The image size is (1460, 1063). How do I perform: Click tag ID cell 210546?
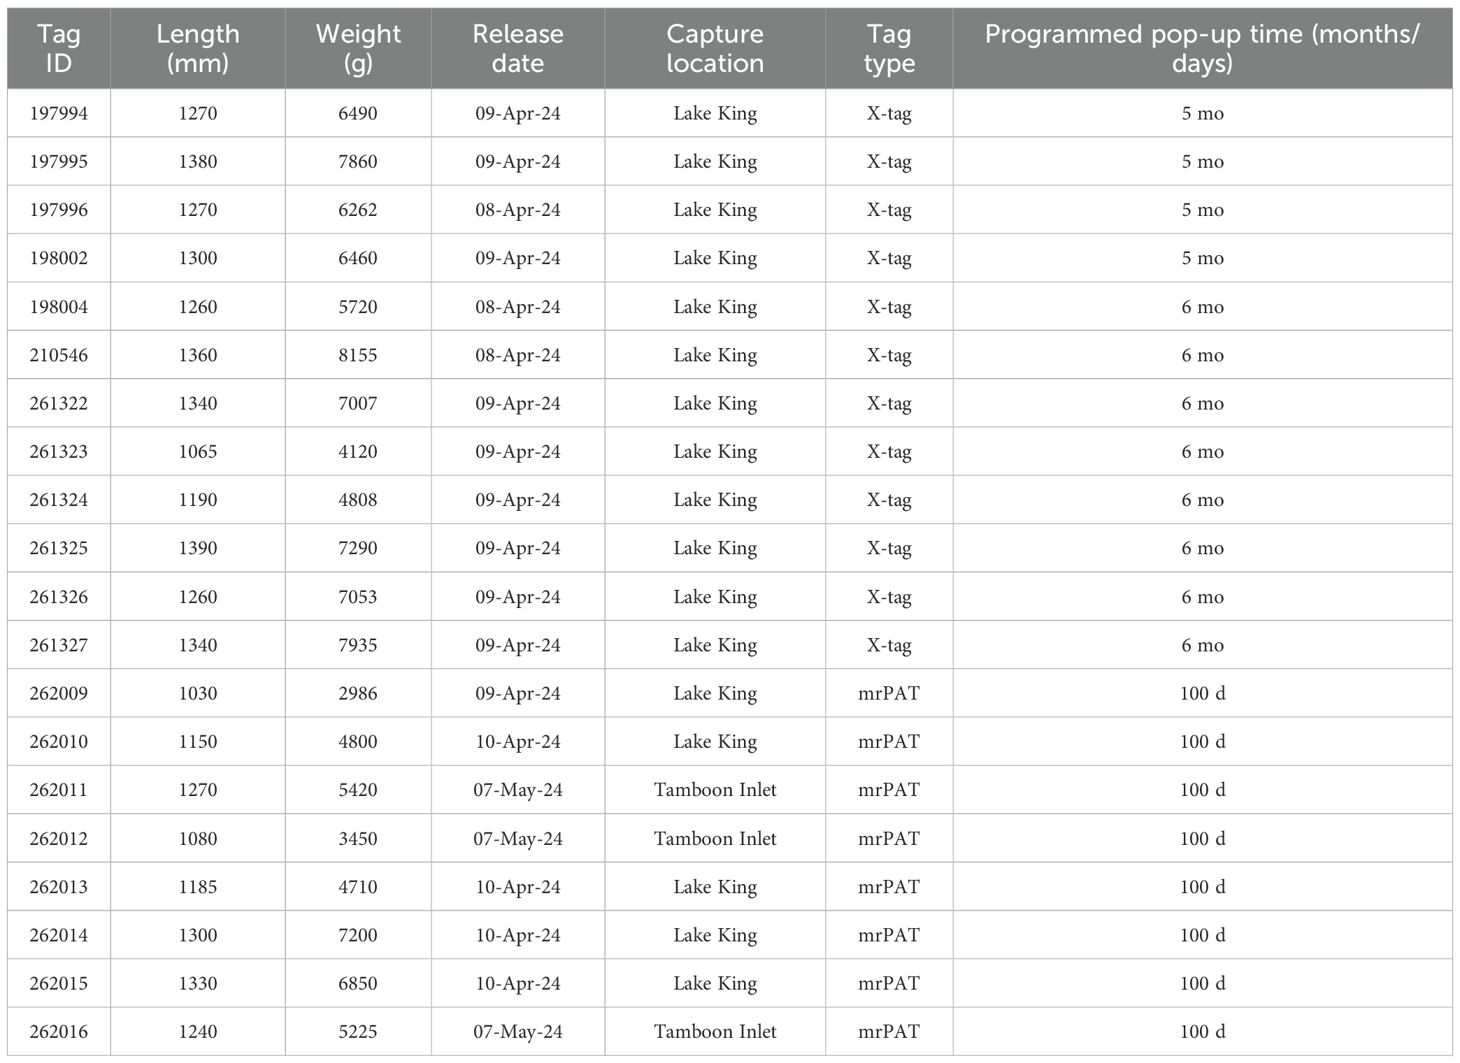click(58, 356)
